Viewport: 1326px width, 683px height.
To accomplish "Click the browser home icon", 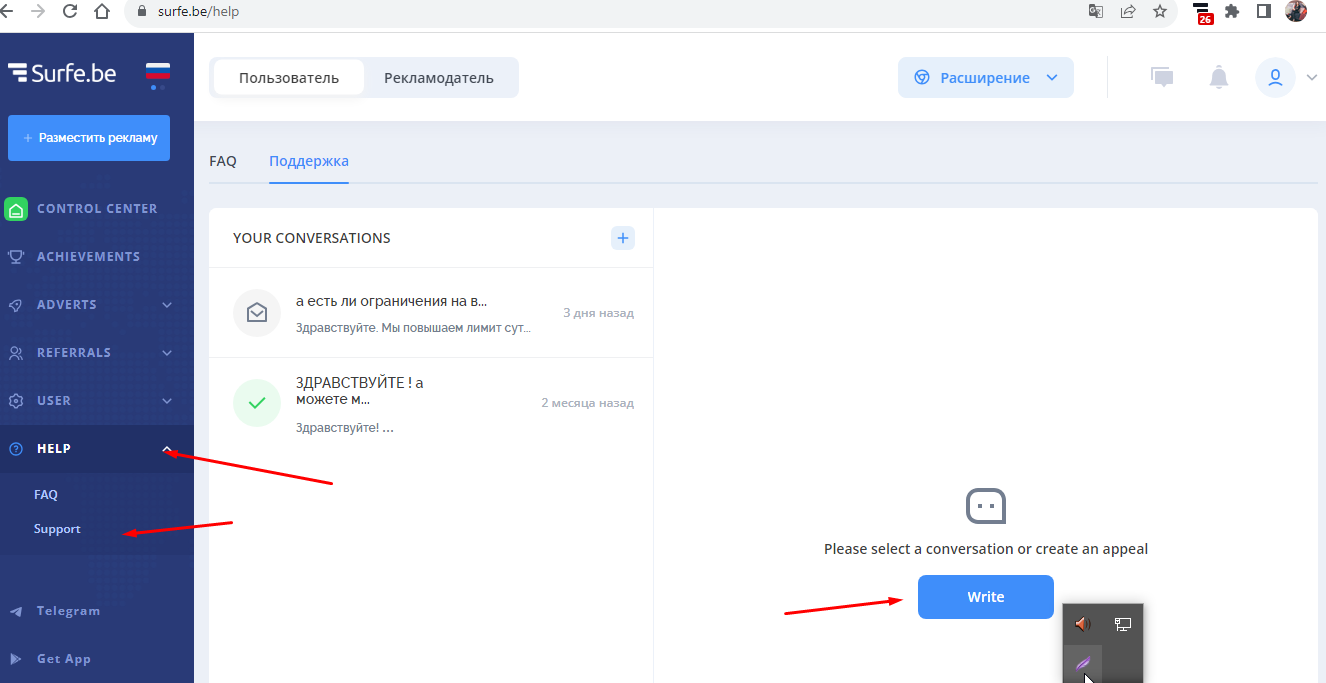I will point(101,12).
